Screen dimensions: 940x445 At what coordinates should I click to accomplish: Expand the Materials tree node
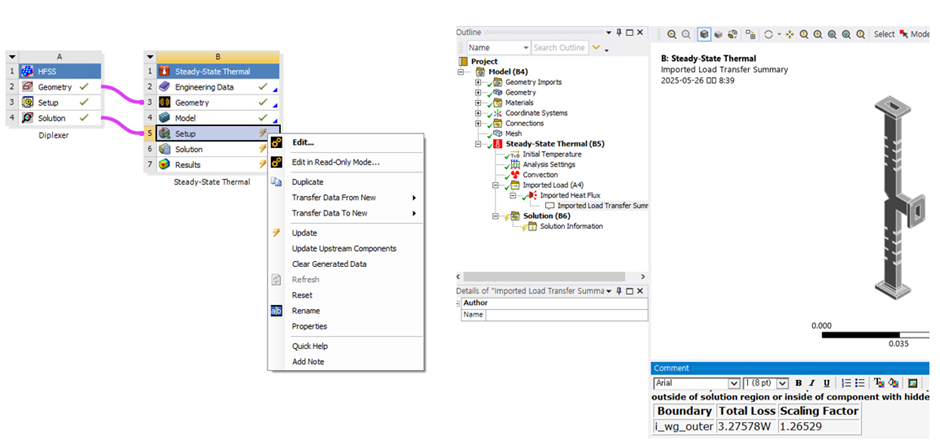click(478, 103)
